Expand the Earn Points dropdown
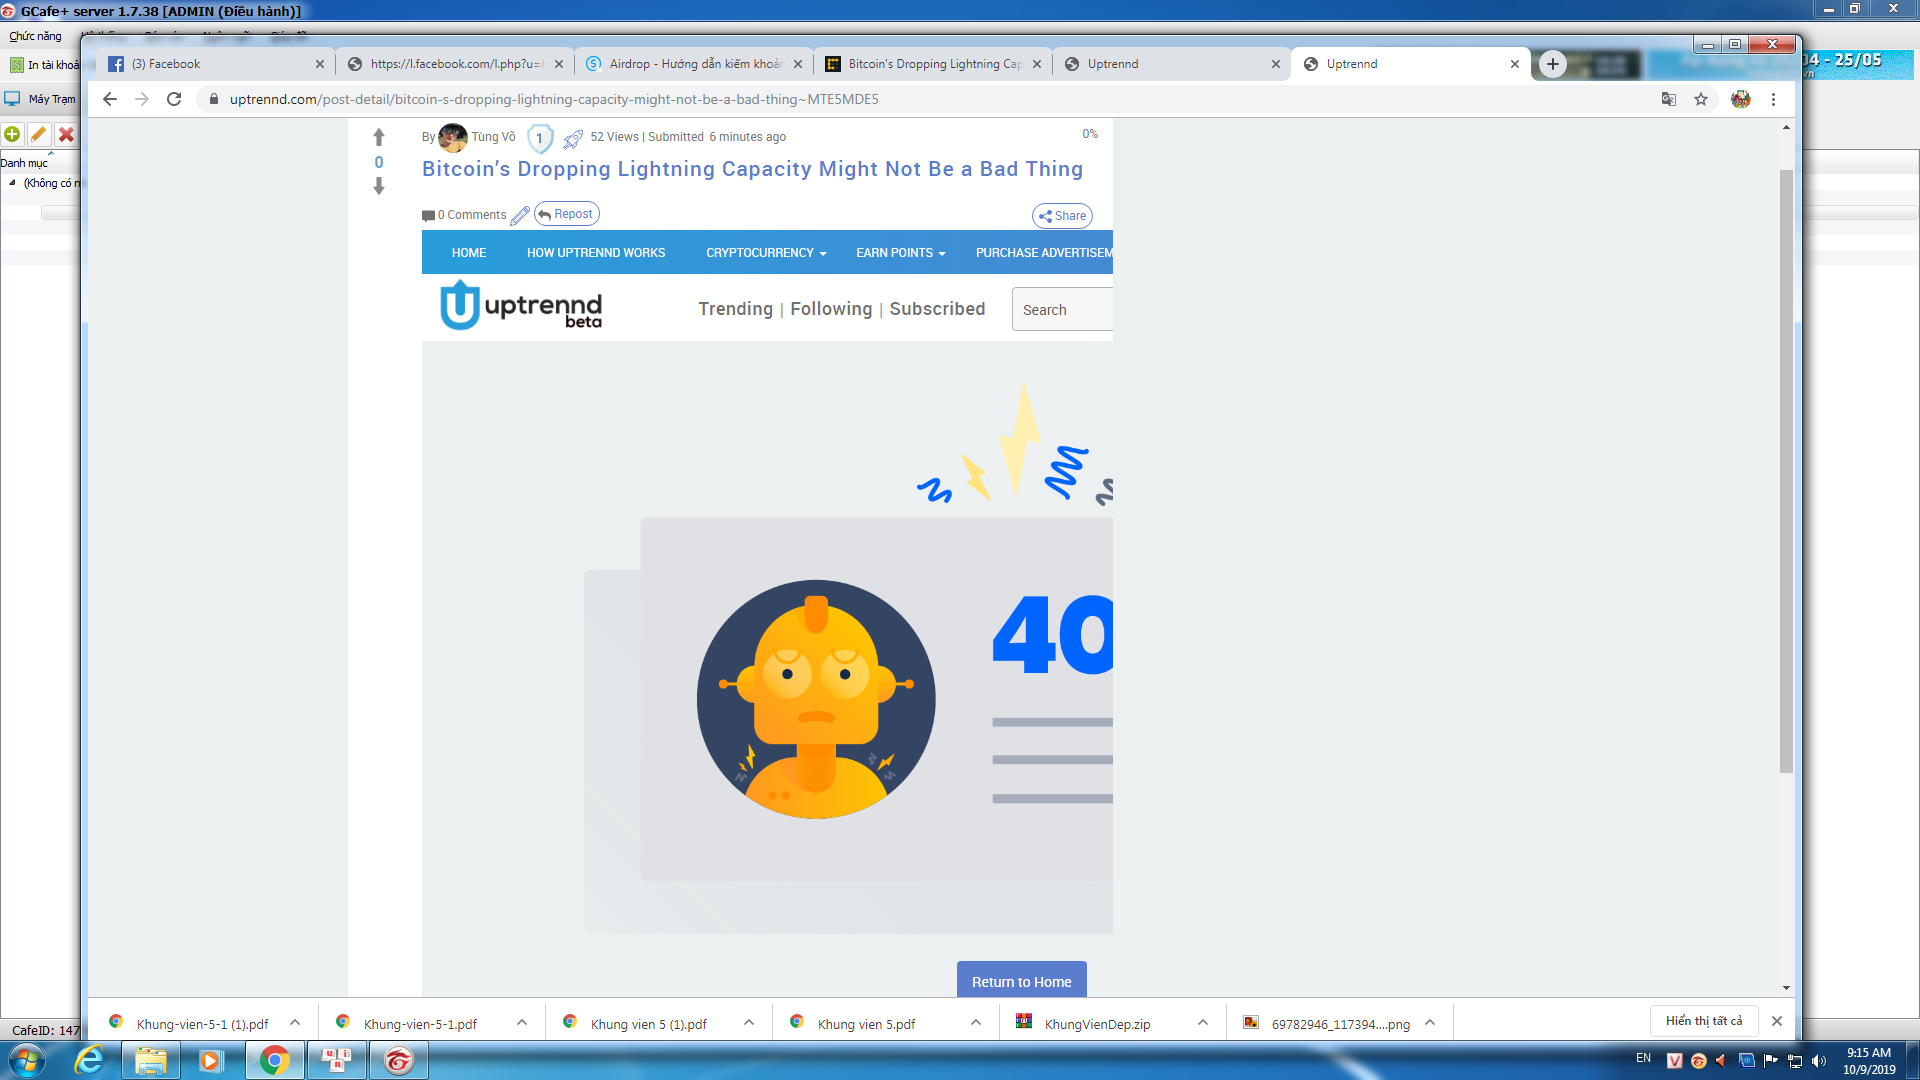Image resolution: width=1920 pixels, height=1080 pixels. click(900, 253)
